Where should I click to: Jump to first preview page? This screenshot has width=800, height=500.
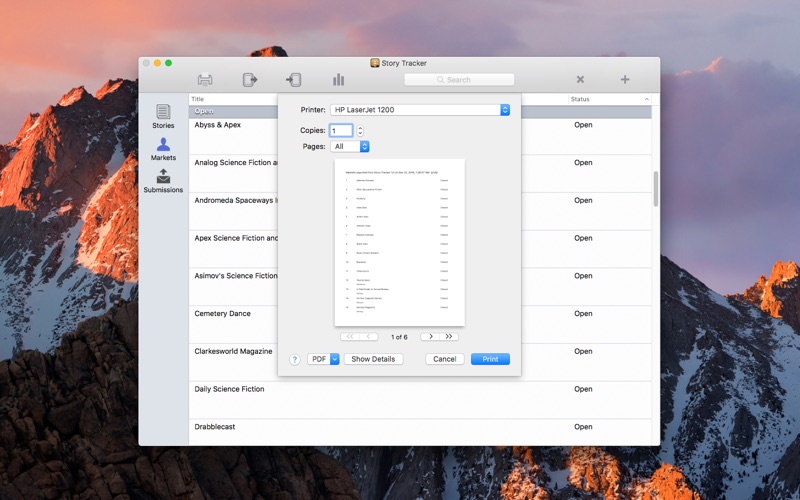pyautogui.click(x=350, y=337)
